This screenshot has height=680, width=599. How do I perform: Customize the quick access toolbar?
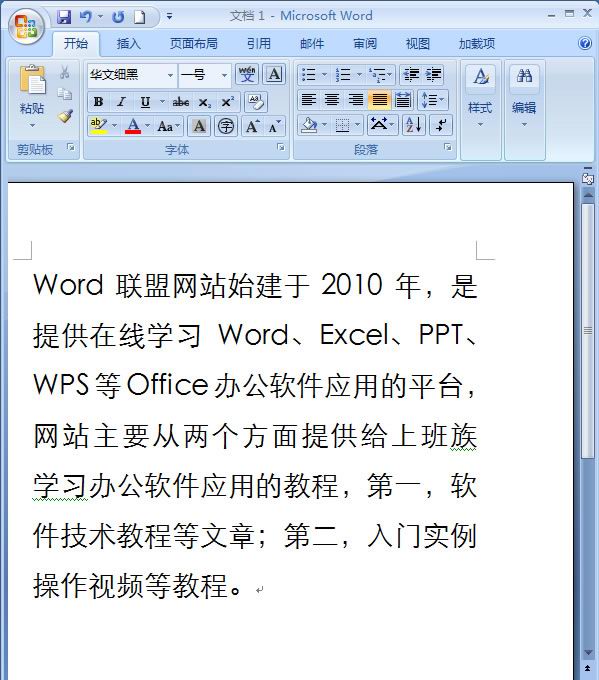click(170, 16)
